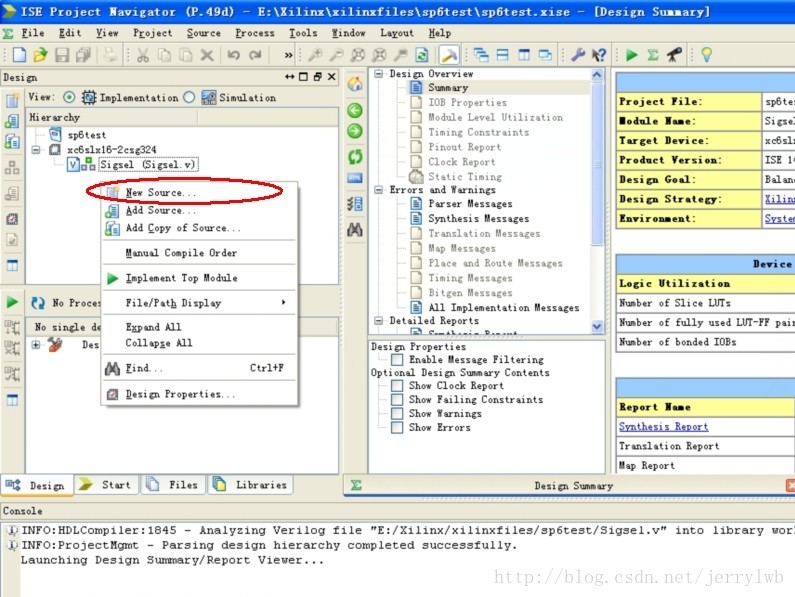The image size is (795, 597).
Task: Click the scroll up arrow in summary tree
Action: click(597, 75)
